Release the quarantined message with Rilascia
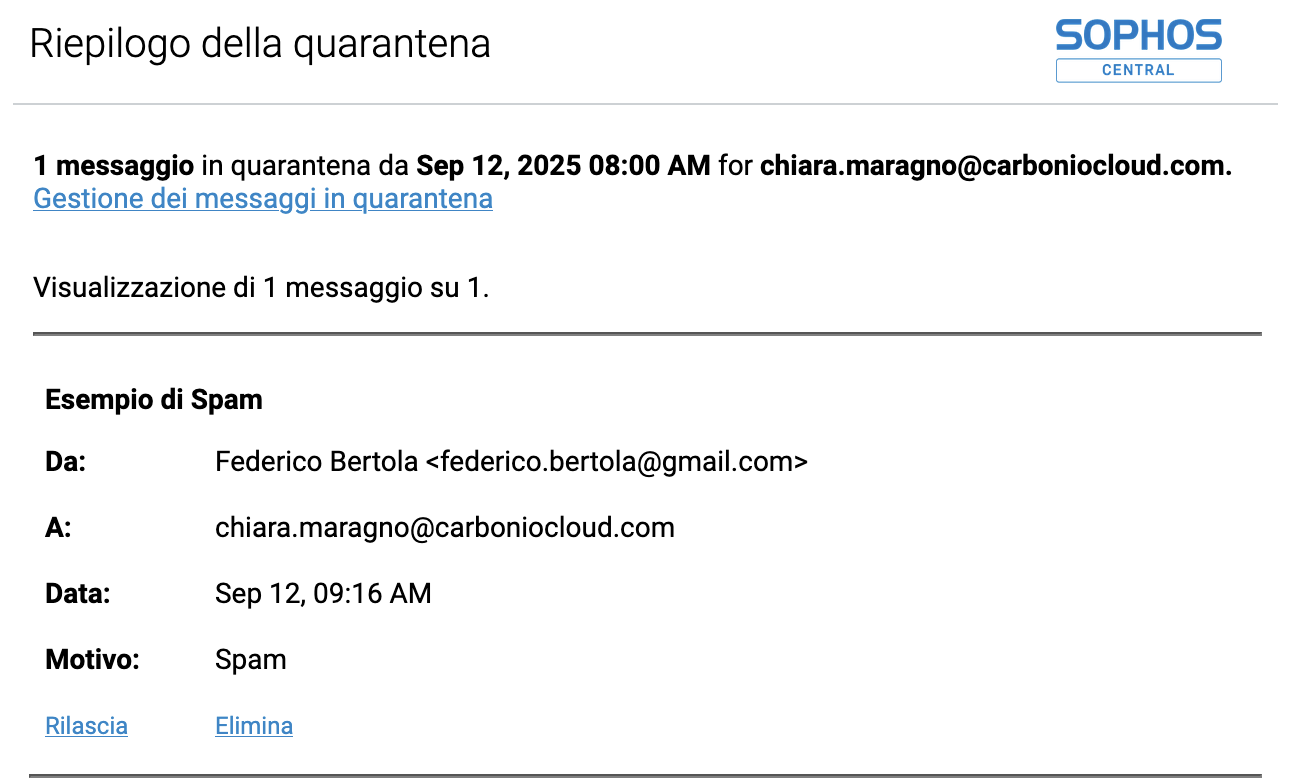Image resolution: width=1300 pixels, height=784 pixels. (x=86, y=726)
